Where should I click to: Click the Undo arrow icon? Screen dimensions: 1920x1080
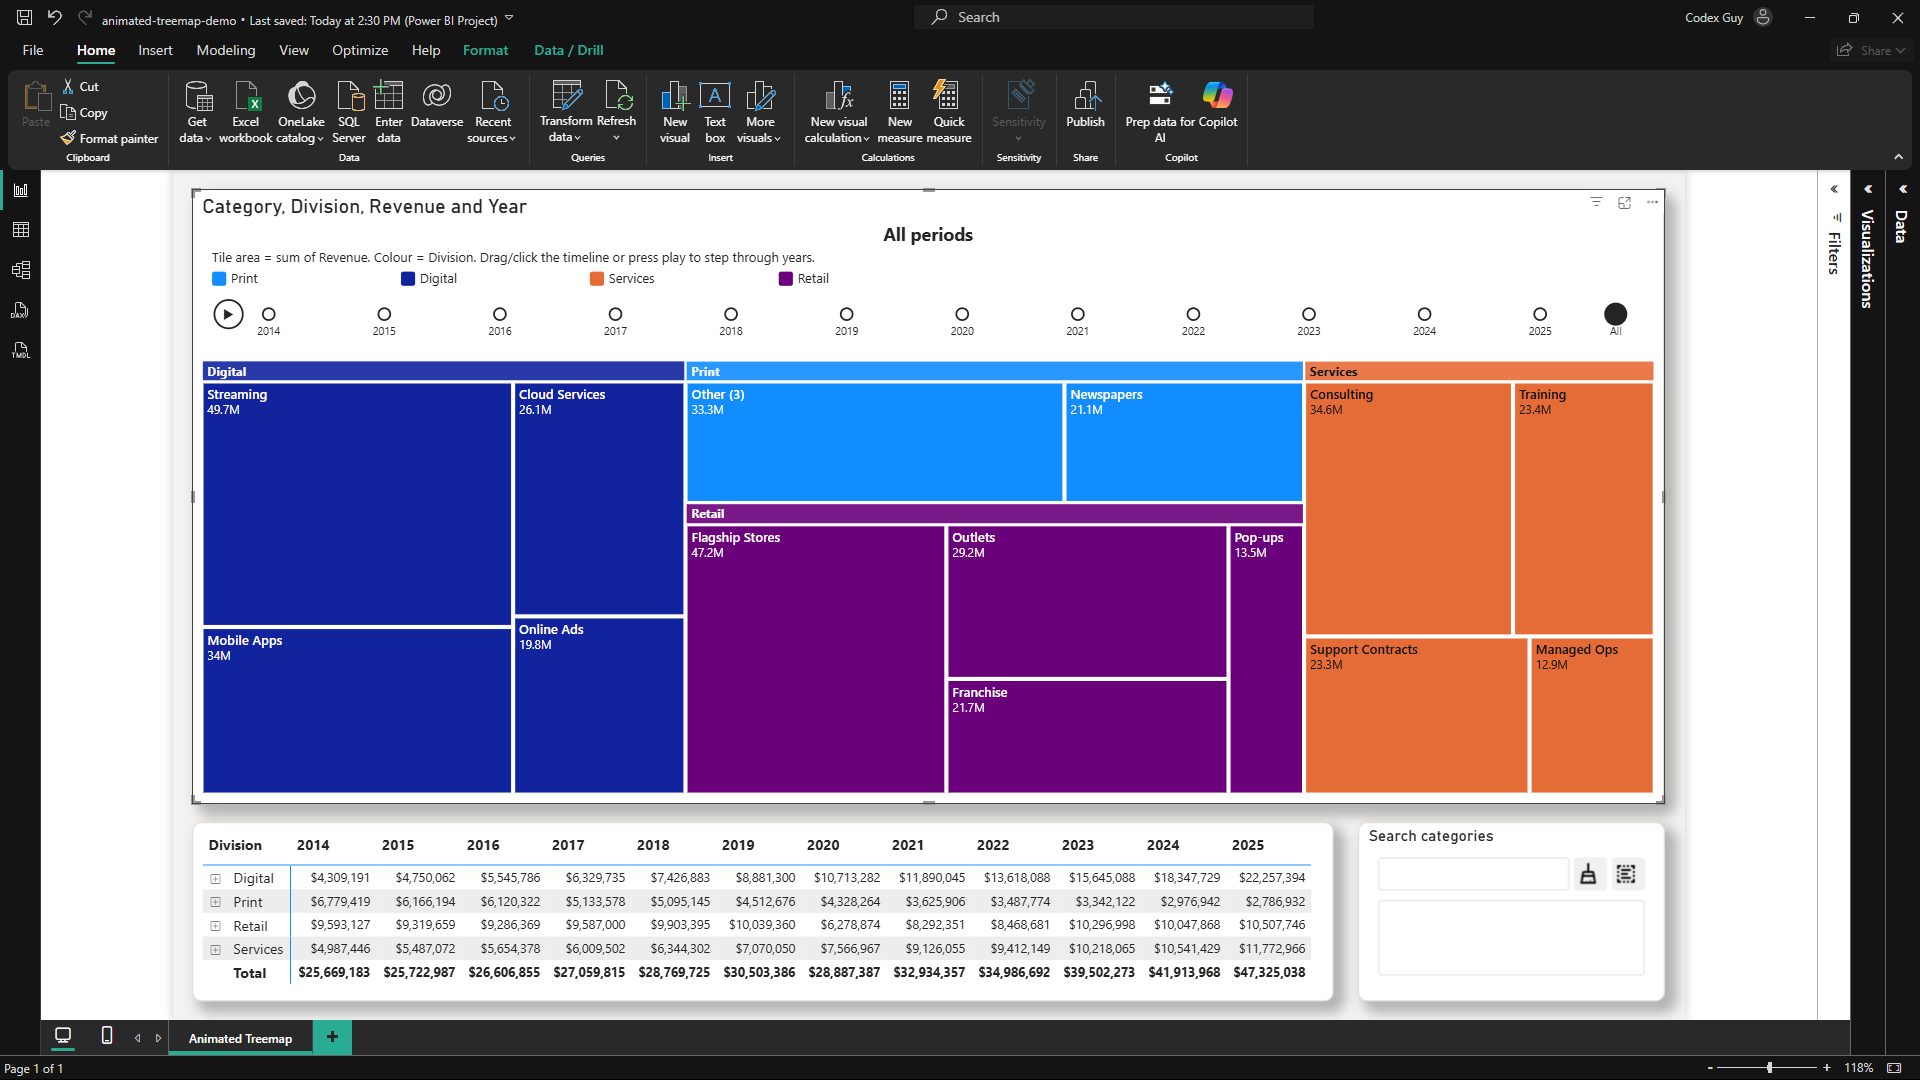click(54, 17)
